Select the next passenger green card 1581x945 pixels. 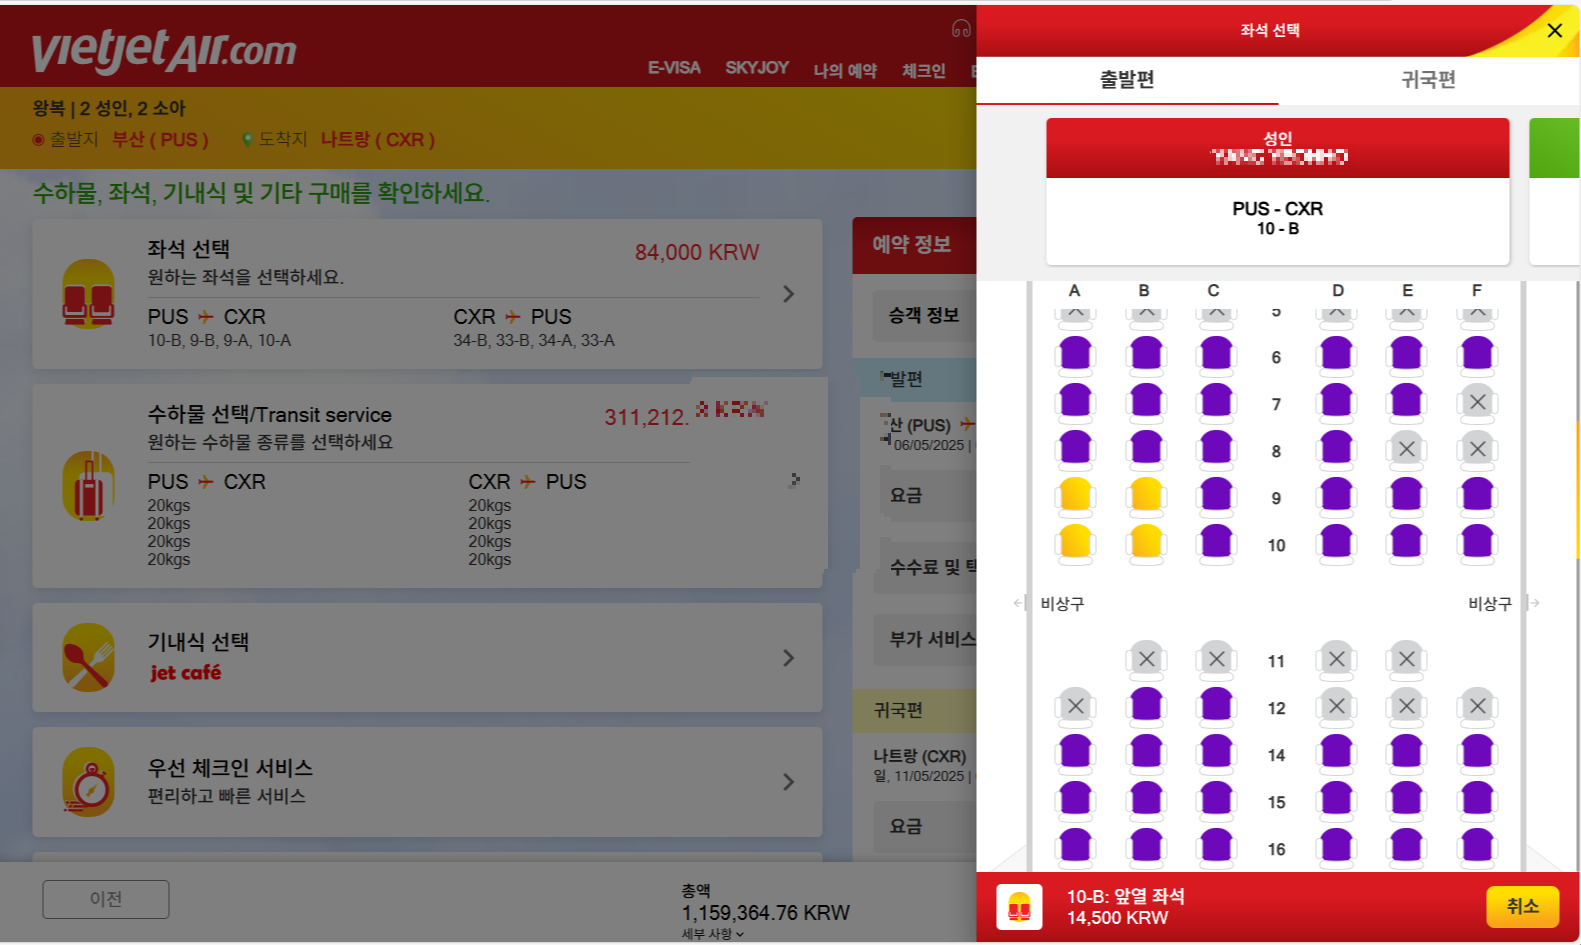click(1554, 192)
